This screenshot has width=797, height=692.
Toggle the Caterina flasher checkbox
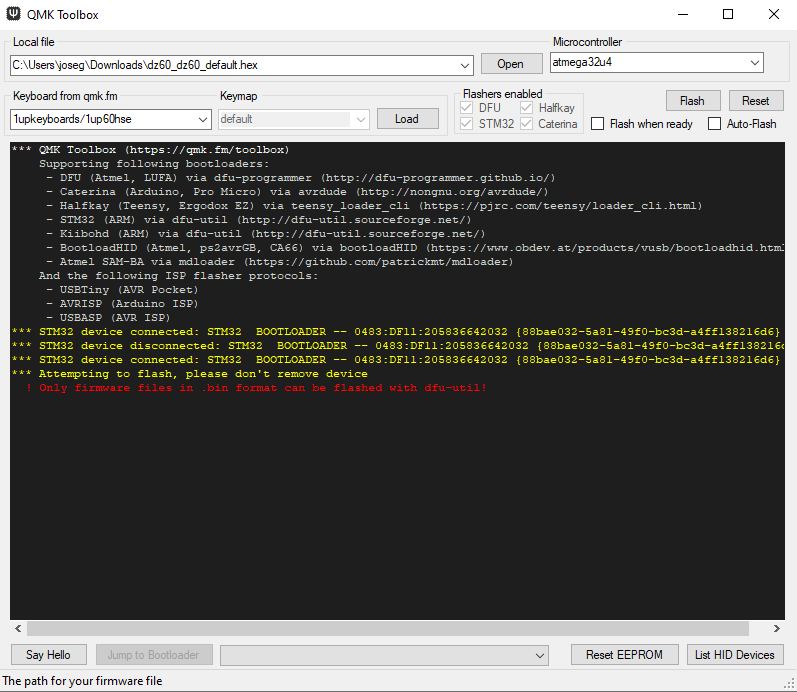click(526, 124)
